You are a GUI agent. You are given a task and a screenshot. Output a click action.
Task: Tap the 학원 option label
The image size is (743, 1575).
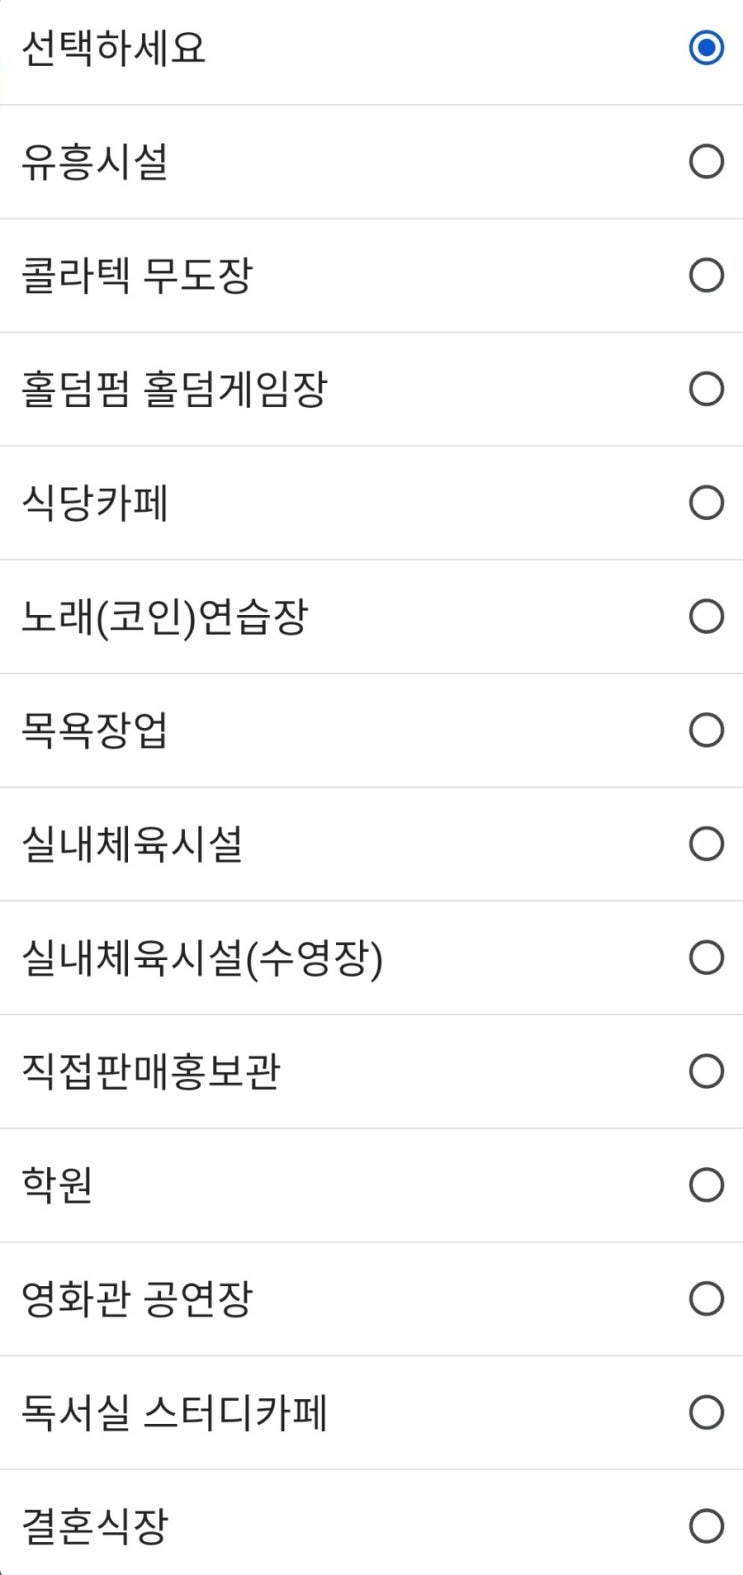(57, 1185)
